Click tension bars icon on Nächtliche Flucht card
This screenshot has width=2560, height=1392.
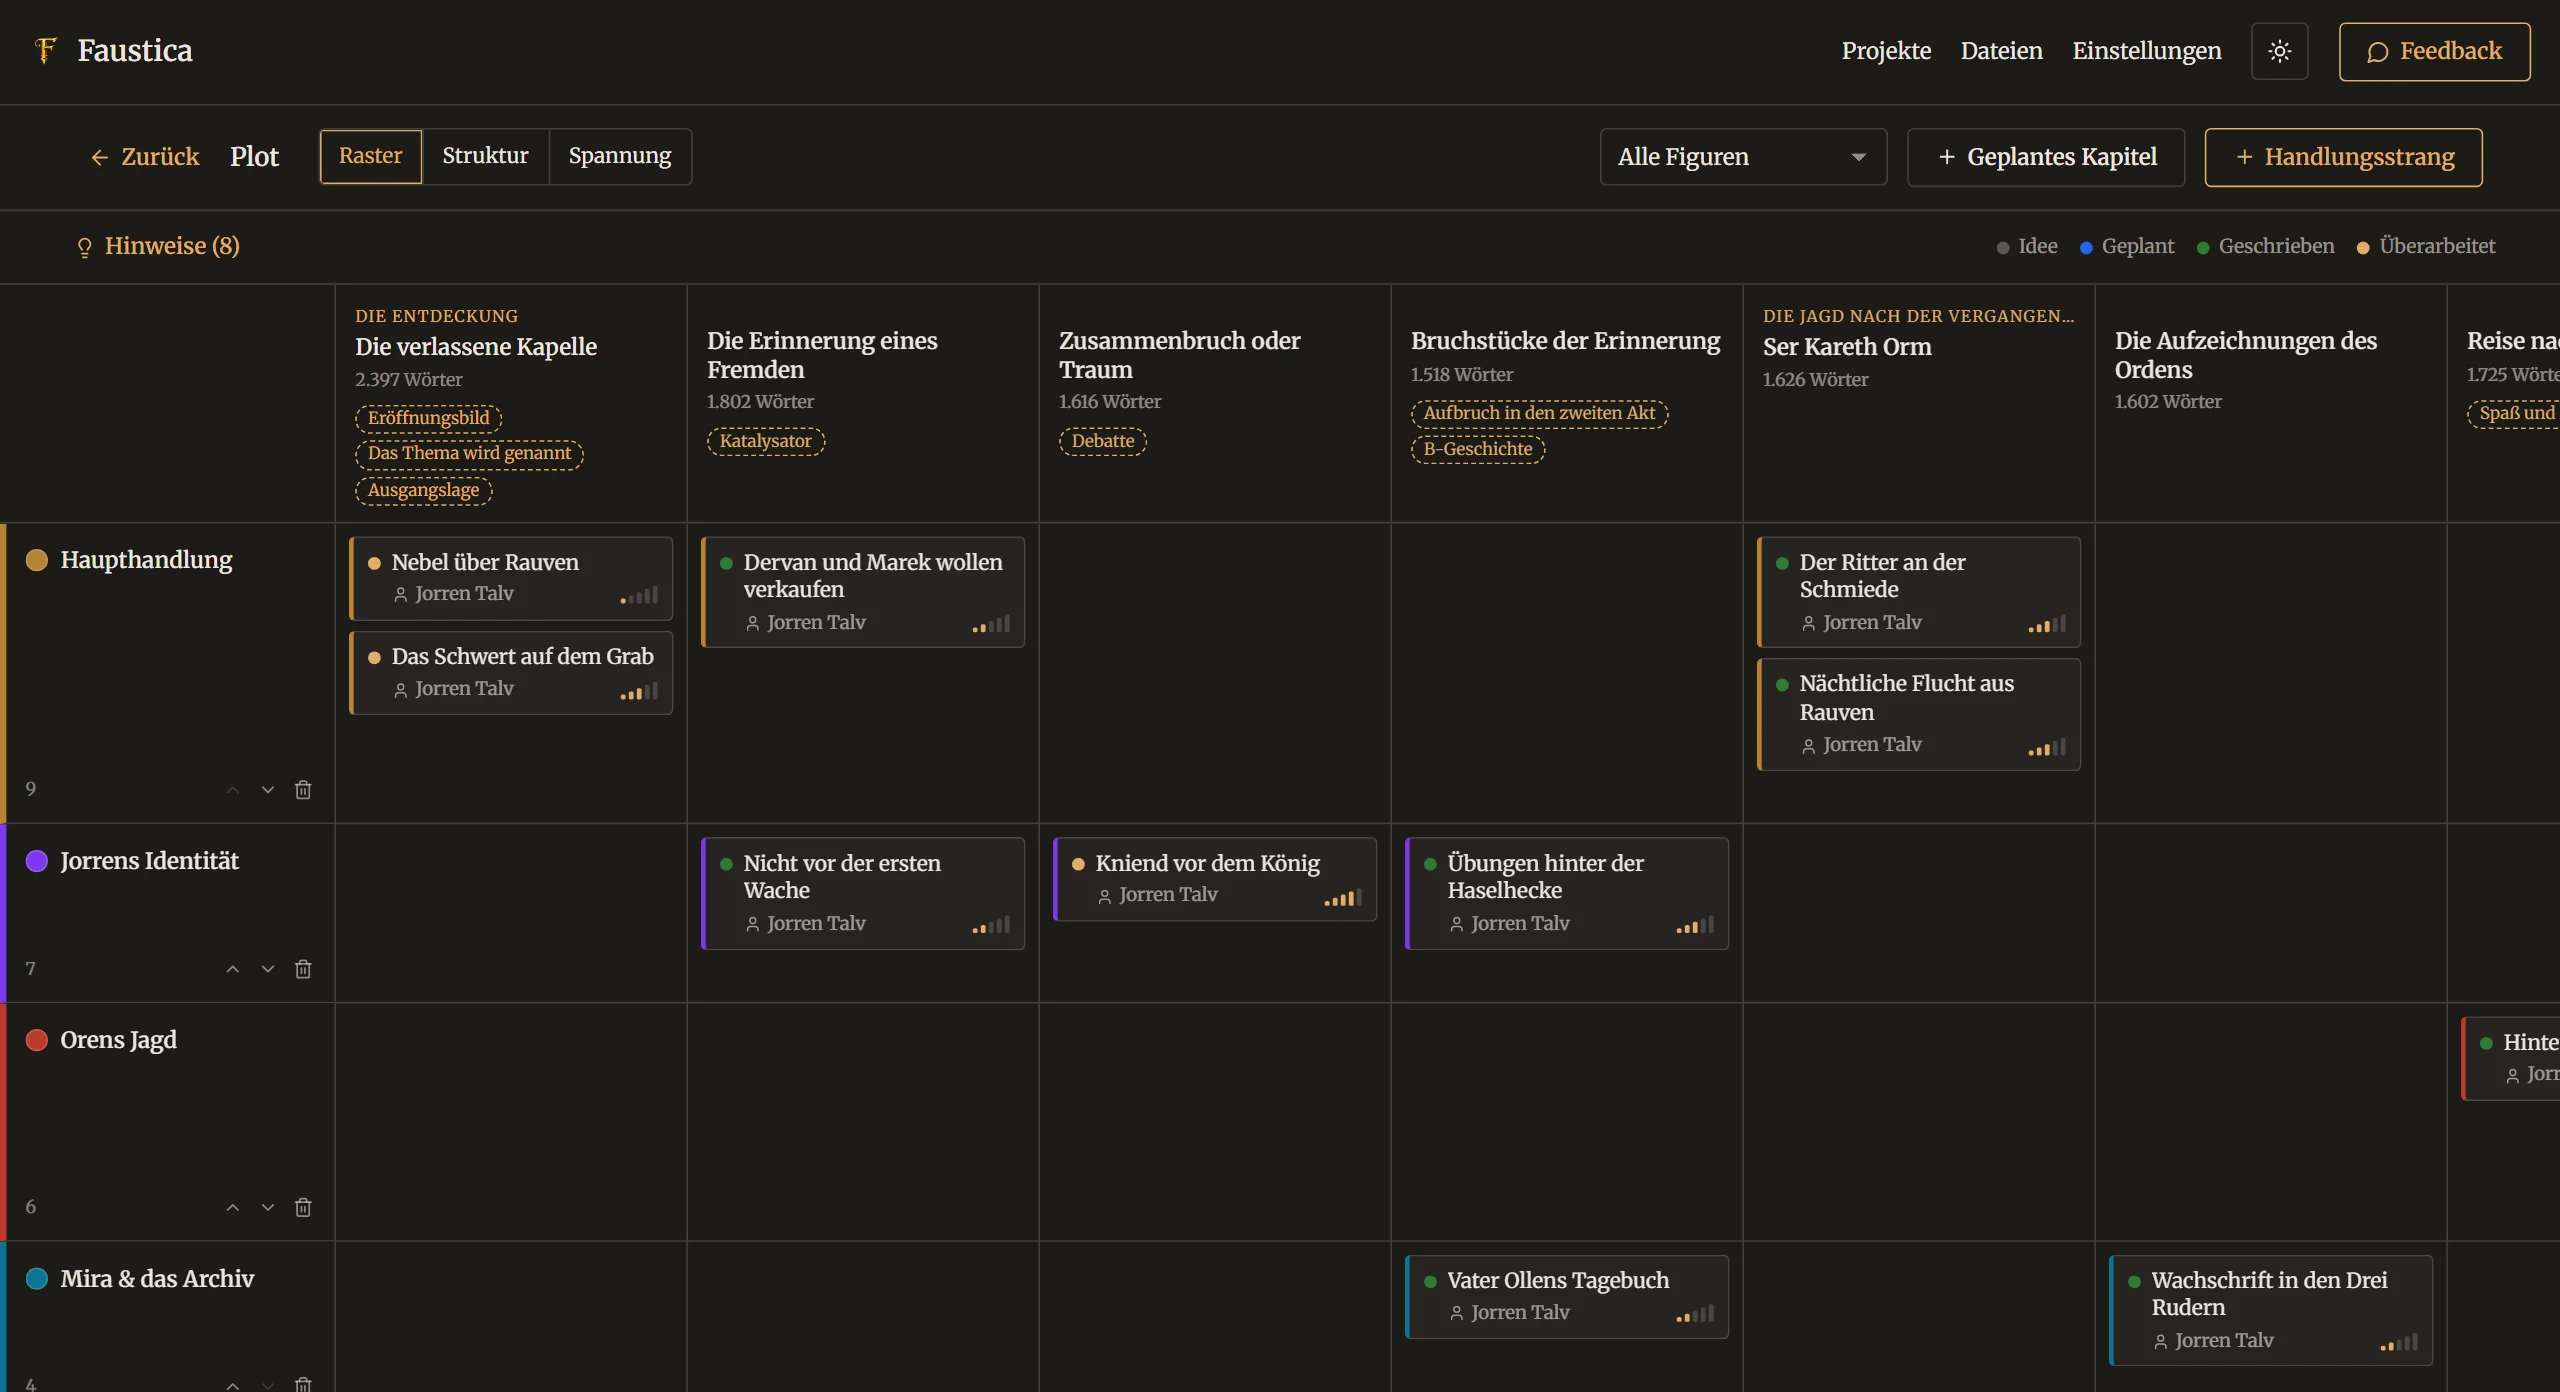coord(2047,747)
